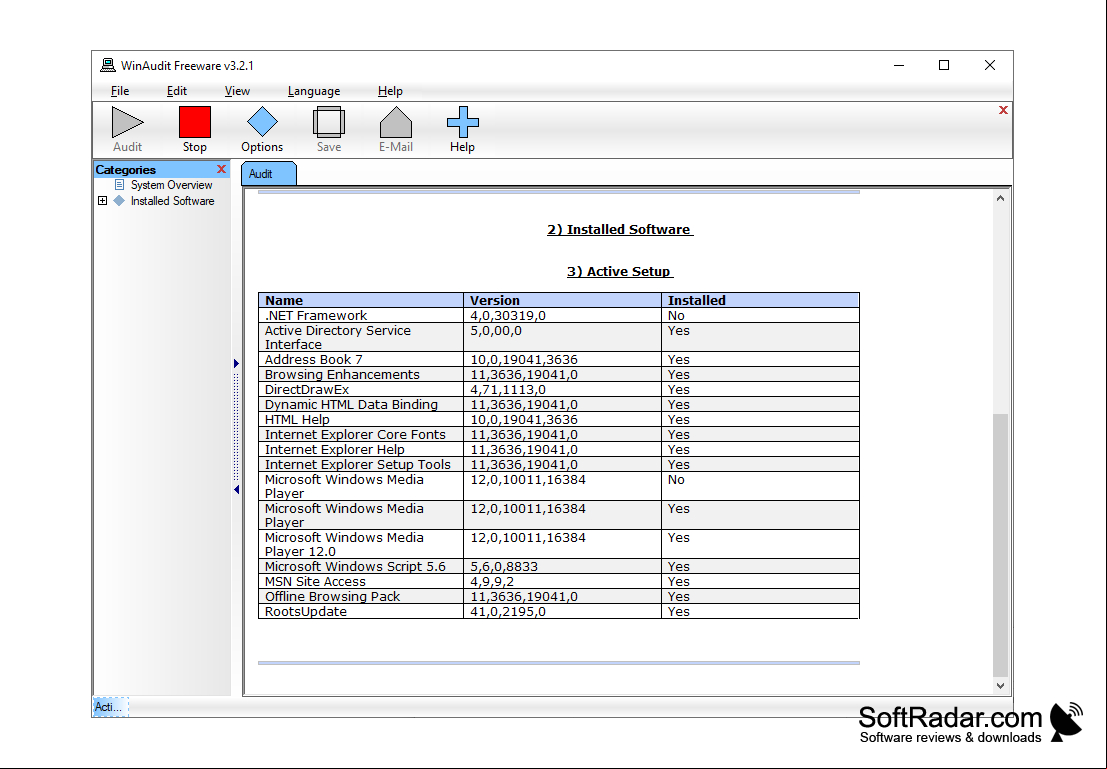
Task: Click the blue plus Help icon
Action: tap(462, 129)
